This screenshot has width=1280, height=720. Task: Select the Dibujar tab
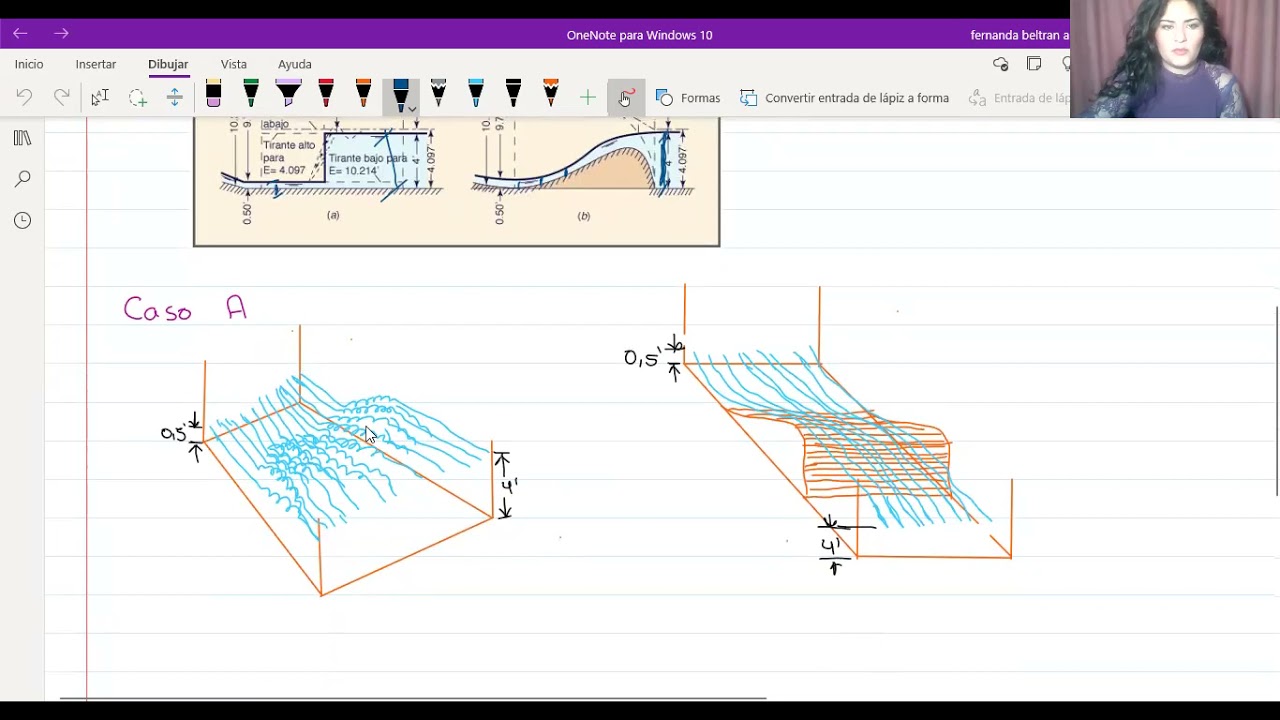click(x=168, y=64)
